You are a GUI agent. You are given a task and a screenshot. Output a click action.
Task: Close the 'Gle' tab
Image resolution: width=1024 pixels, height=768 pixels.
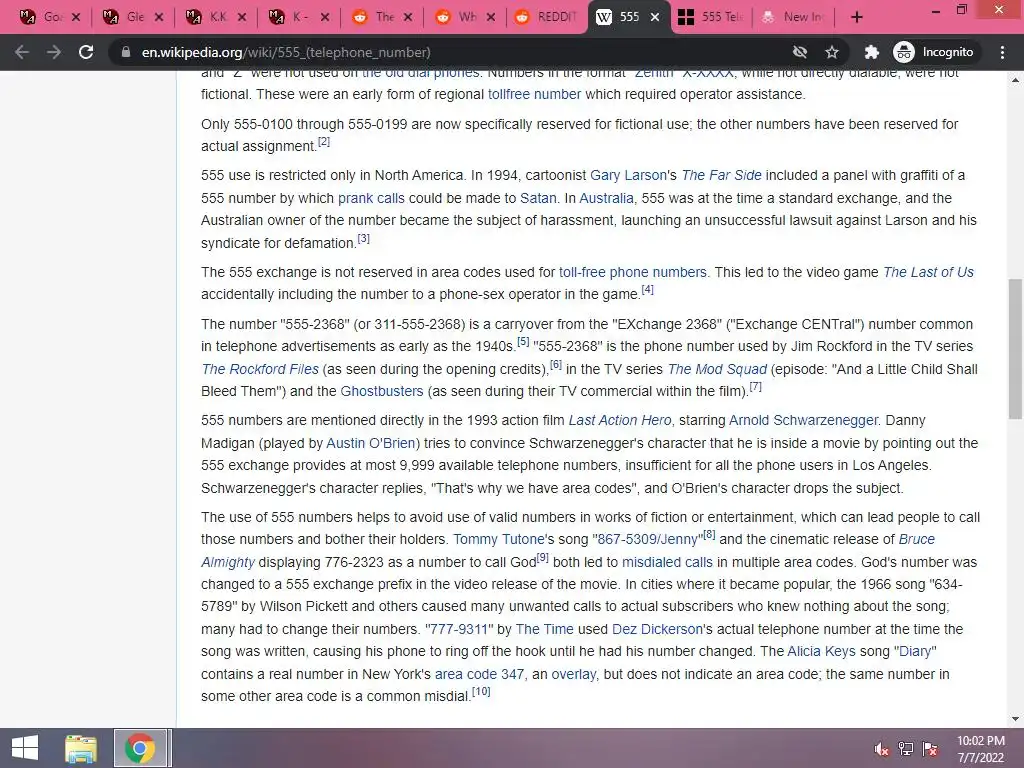point(159,17)
